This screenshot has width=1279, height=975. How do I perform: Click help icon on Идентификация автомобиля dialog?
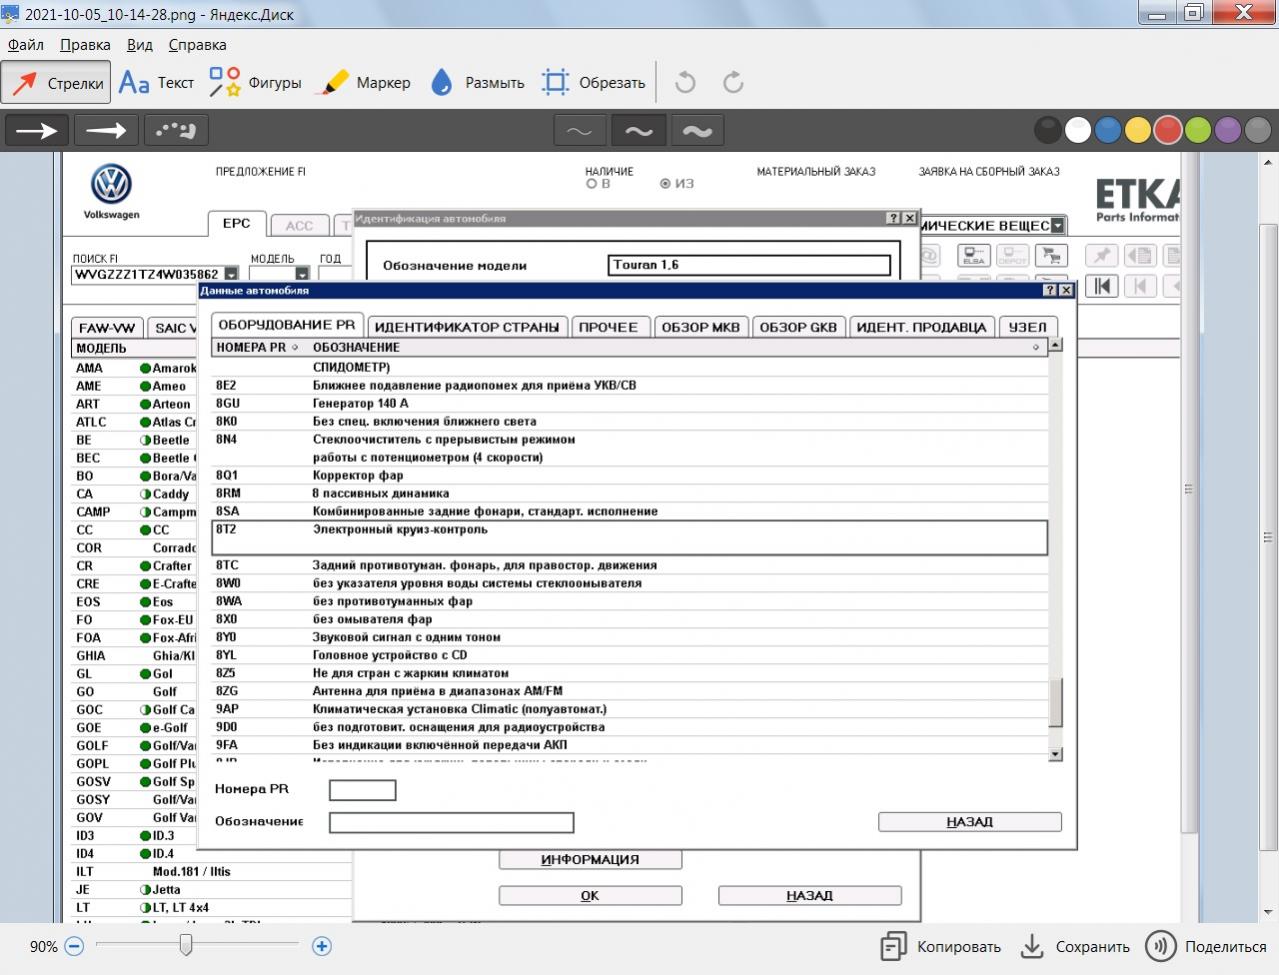tap(893, 218)
